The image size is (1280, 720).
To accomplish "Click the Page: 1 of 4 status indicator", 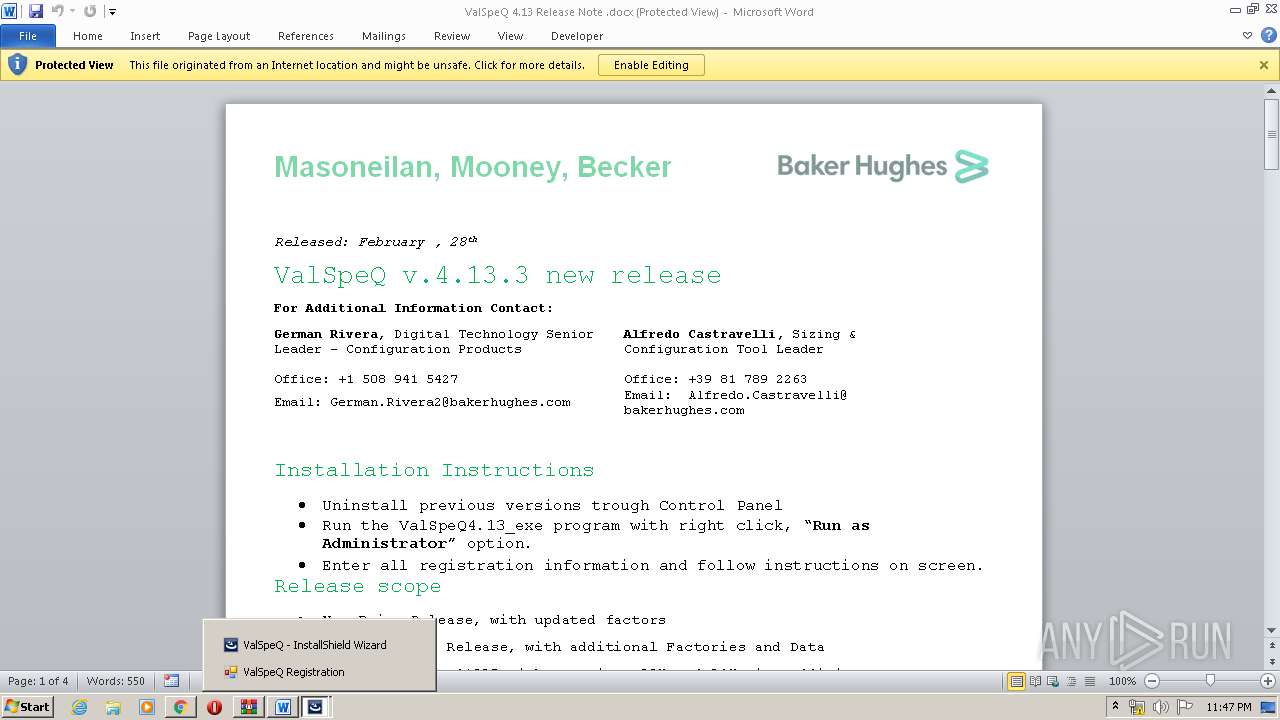I will (x=39, y=681).
